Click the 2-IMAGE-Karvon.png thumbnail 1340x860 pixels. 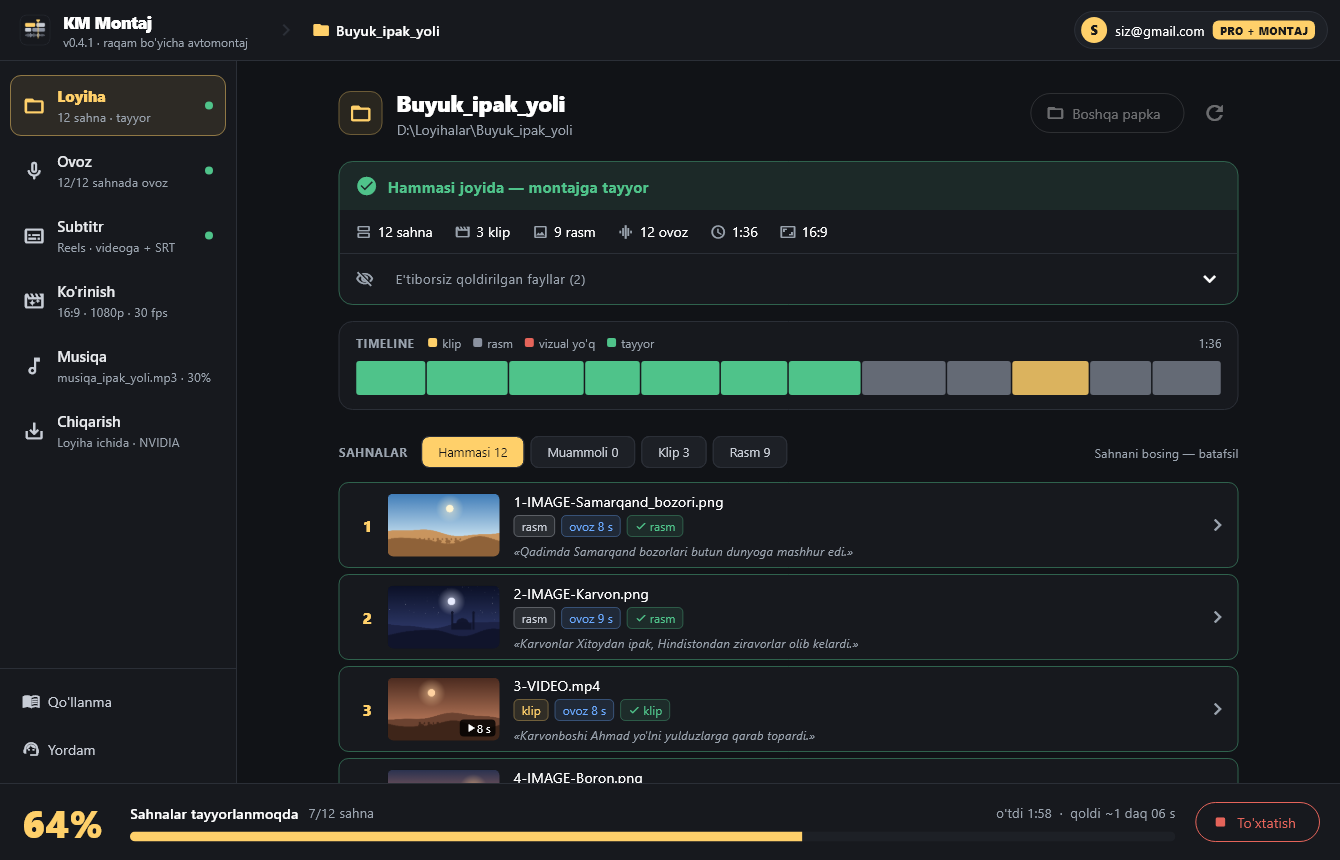click(443, 617)
